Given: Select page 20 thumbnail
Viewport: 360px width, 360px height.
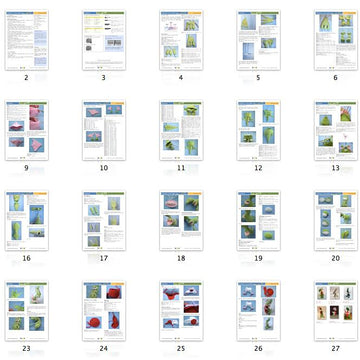Looking at the screenshot, I should pos(336,221).
